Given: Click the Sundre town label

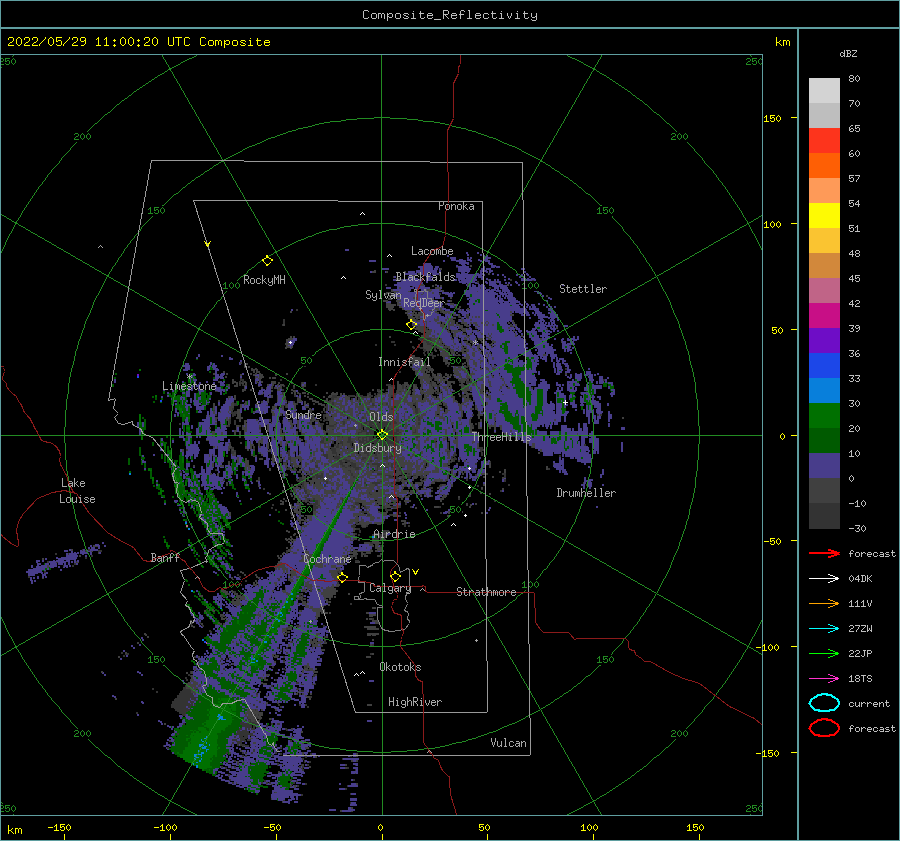Looking at the screenshot, I should point(303,414).
